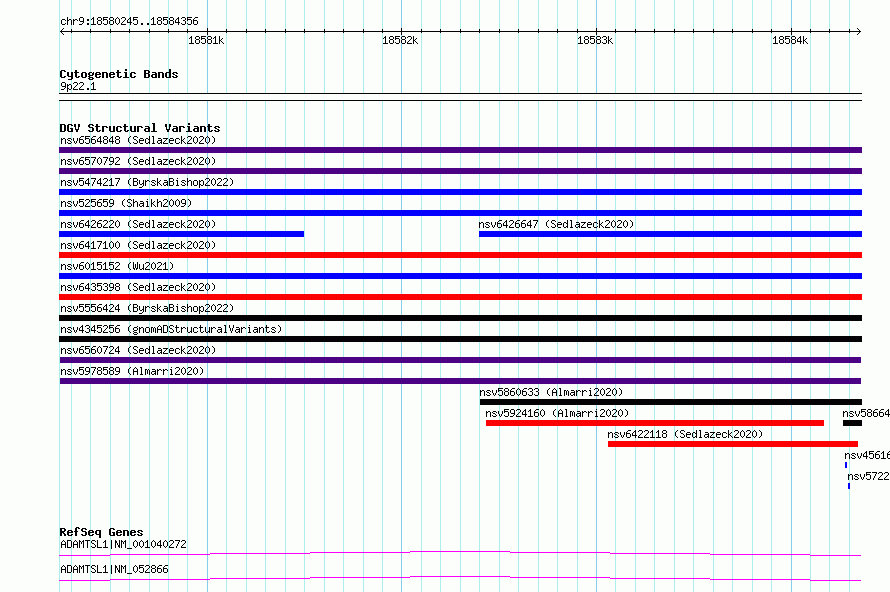Open variant nsv525659 (Shaikh2009)
Image resolution: width=890 pixels, height=592 pixels.
coord(126,203)
